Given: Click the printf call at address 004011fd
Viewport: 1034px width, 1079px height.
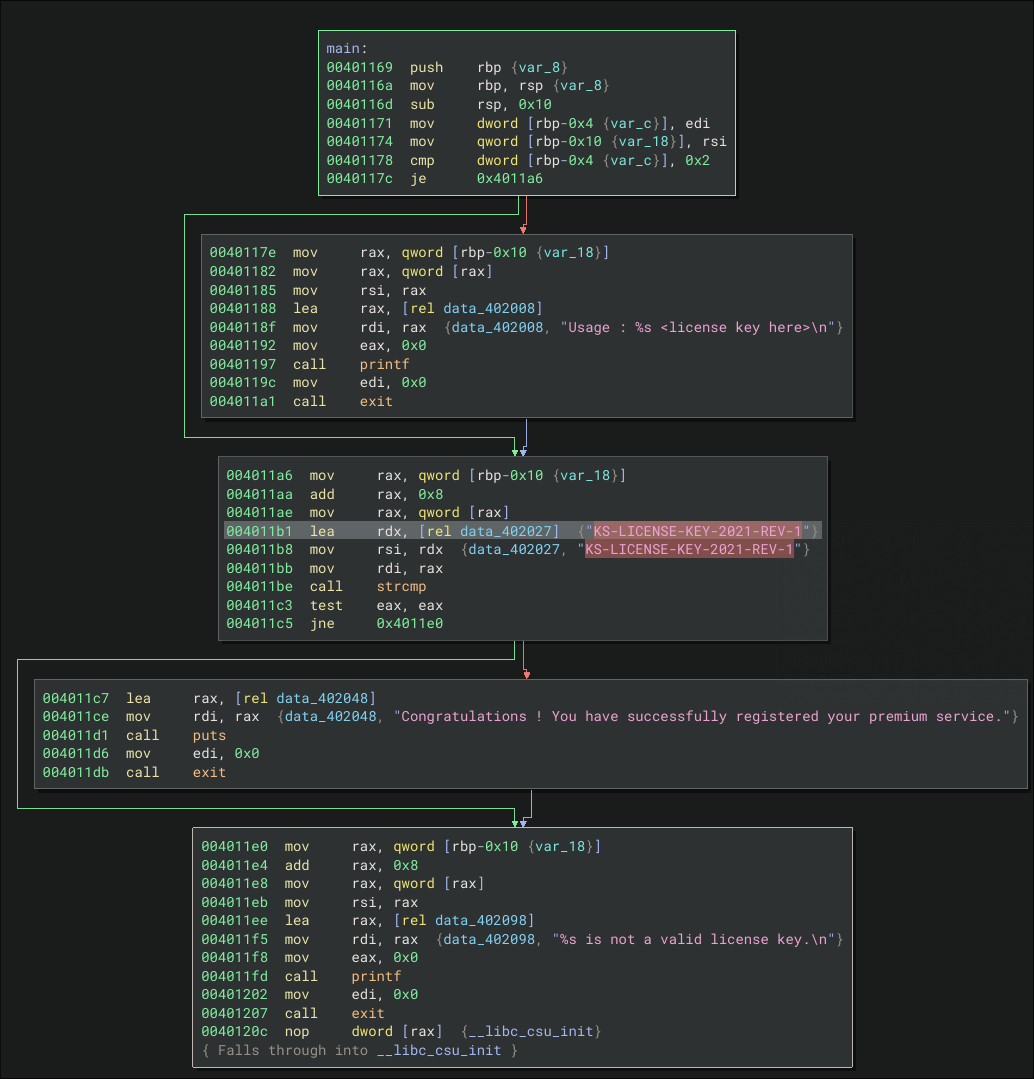Looking at the screenshot, I should [376, 976].
